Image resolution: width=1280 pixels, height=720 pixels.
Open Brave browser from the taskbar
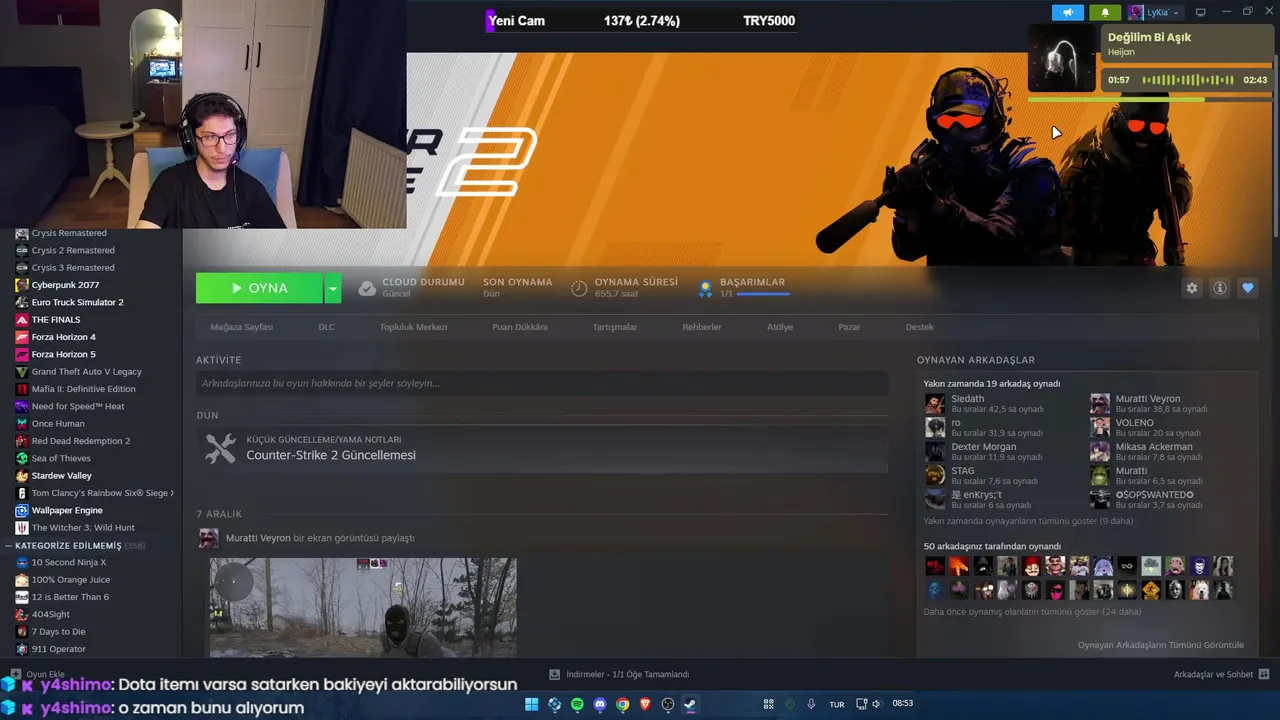645,704
